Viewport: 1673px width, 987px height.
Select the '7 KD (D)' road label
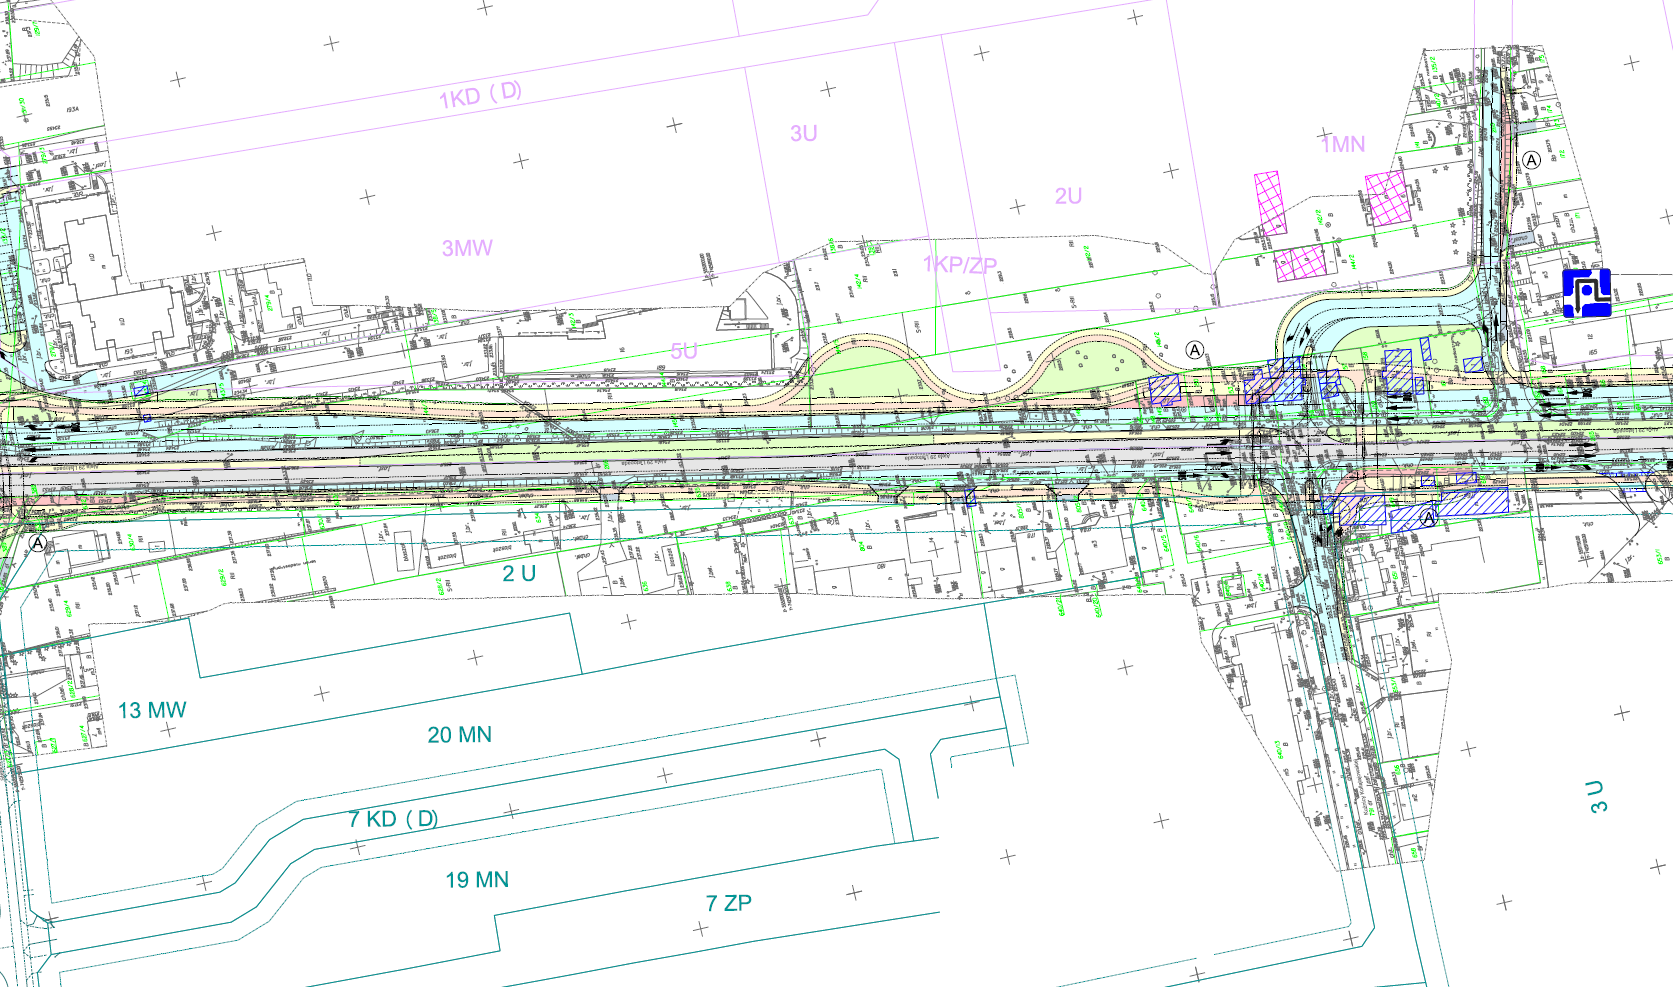(393, 819)
